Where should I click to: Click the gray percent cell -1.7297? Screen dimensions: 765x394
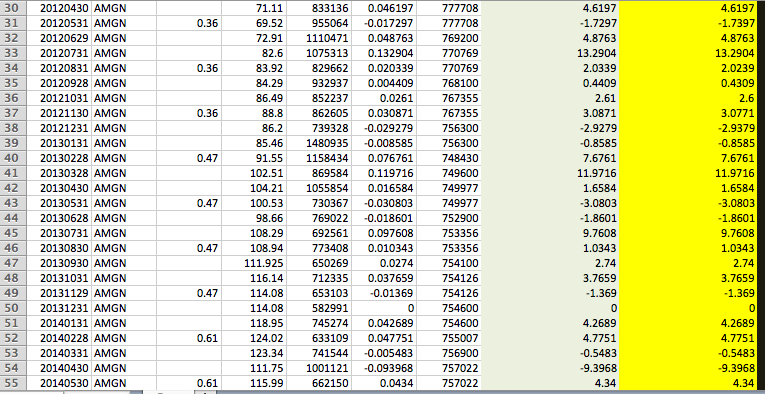pos(550,23)
